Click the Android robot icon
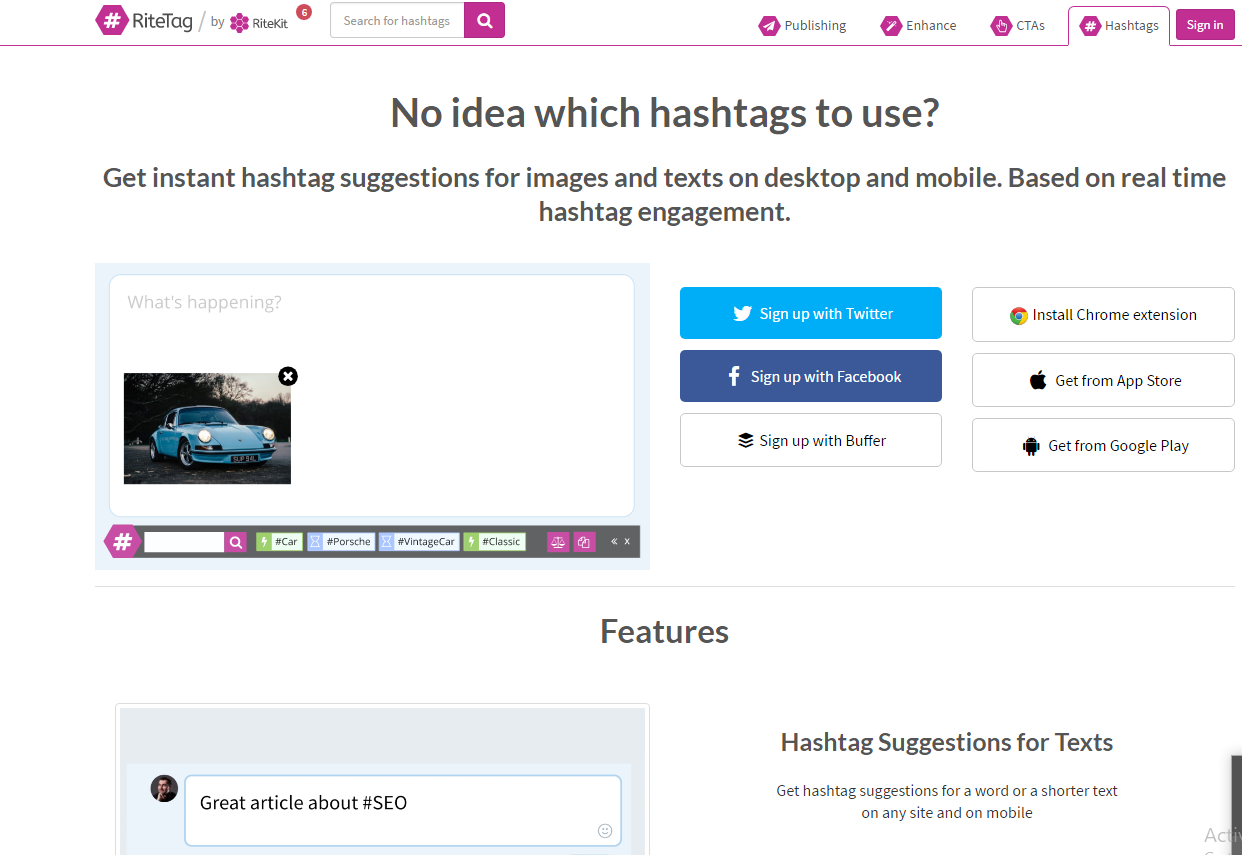1242x855 pixels. click(x=1031, y=446)
